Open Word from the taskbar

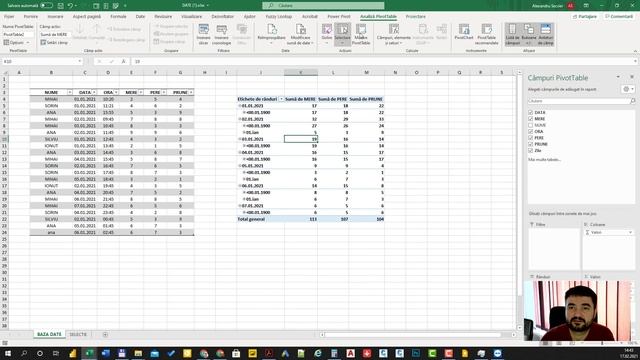(x=105, y=353)
